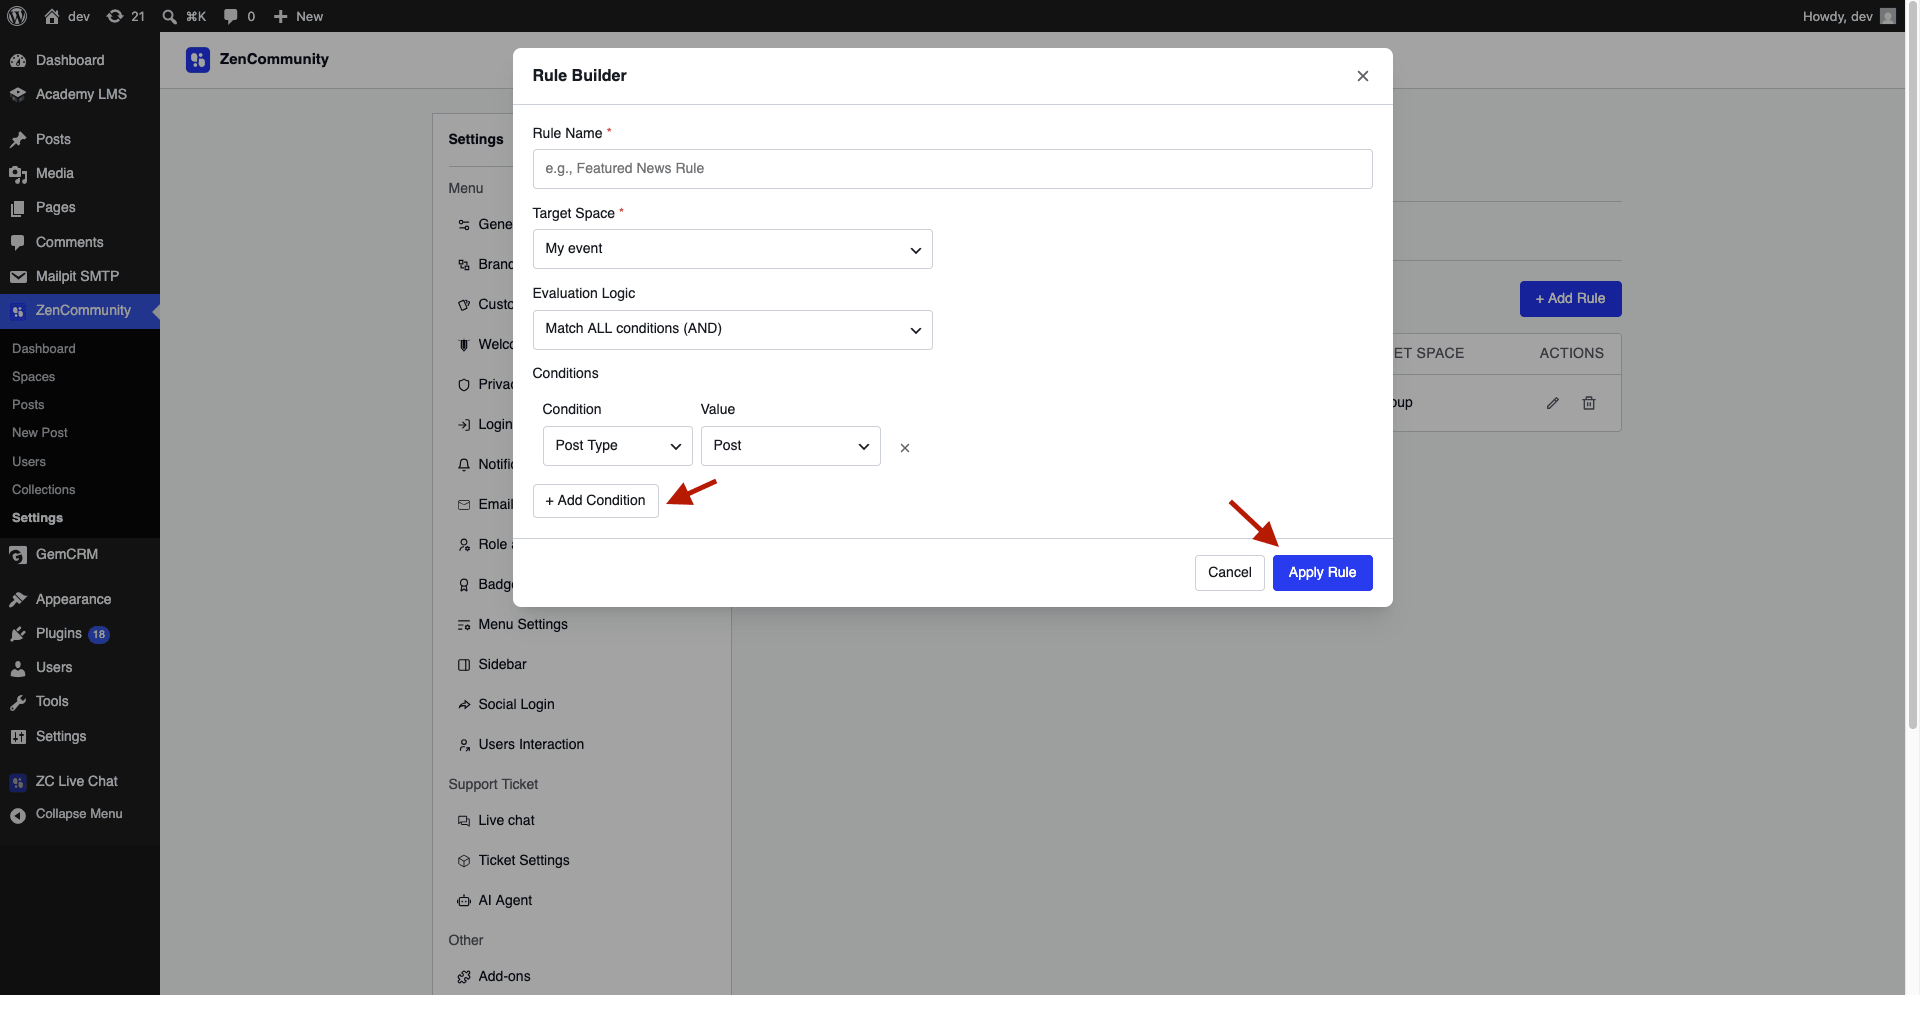This screenshot has height=1018, width=1920.
Task: Expand the Evaluation Logic dropdown
Action: tap(732, 329)
